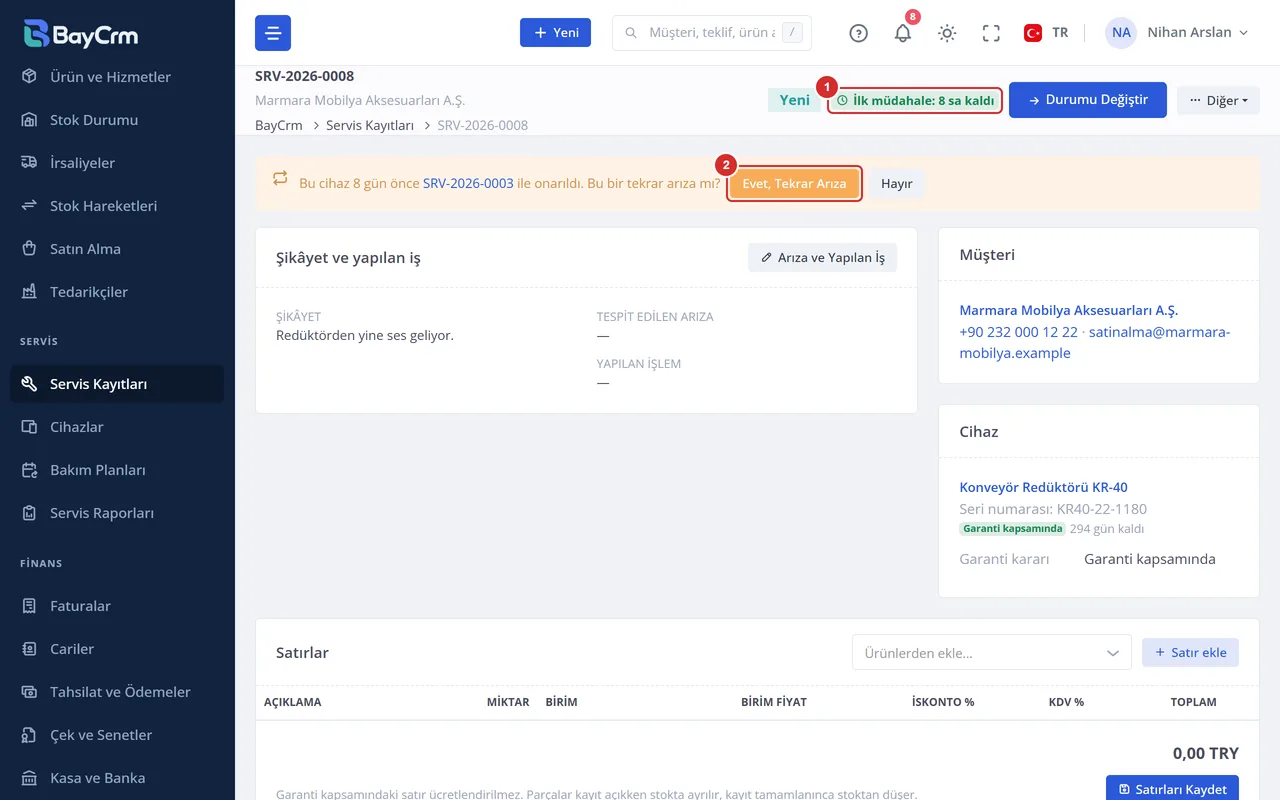Expand the Ürünlerden ekle combo box

point(992,652)
